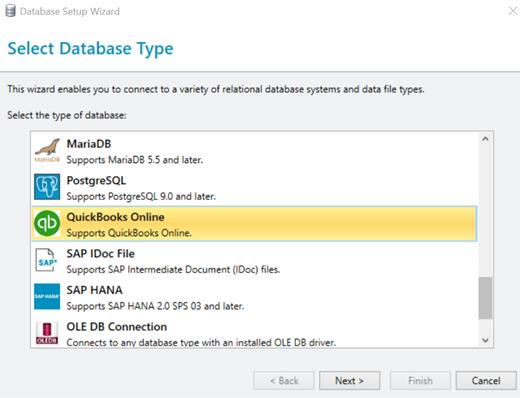The image size is (520, 398).
Task: Click the green QuickBooks qb icon
Action: [x=47, y=223]
